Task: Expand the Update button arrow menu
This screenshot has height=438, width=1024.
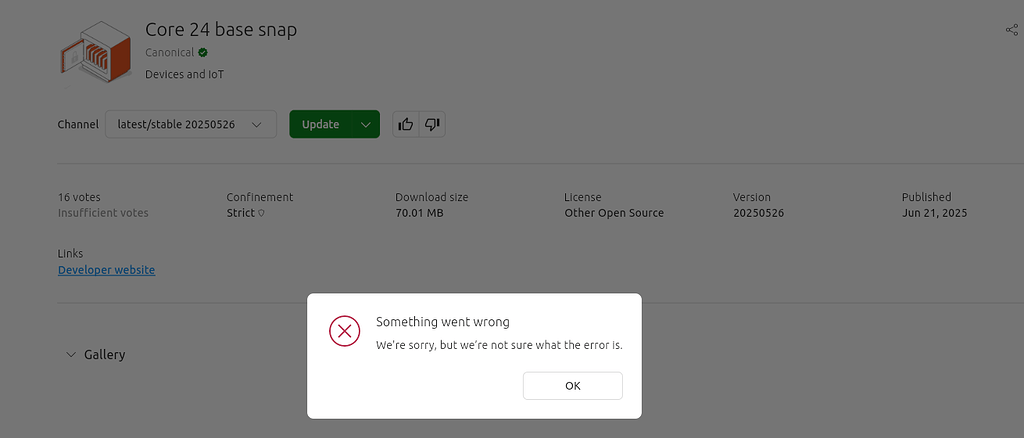Action: click(366, 124)
